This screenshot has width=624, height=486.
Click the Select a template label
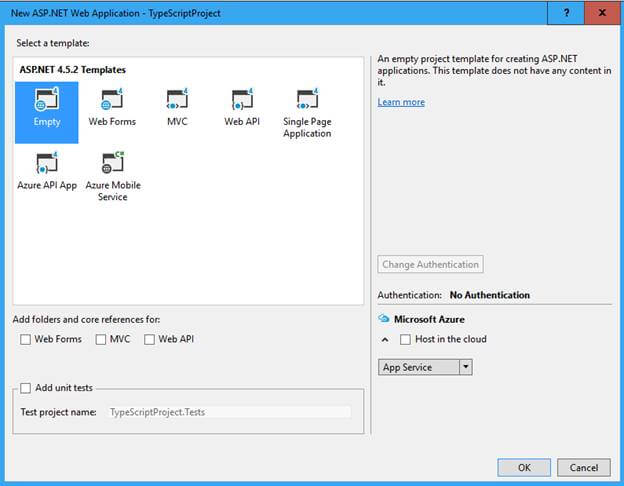[53, 43]
